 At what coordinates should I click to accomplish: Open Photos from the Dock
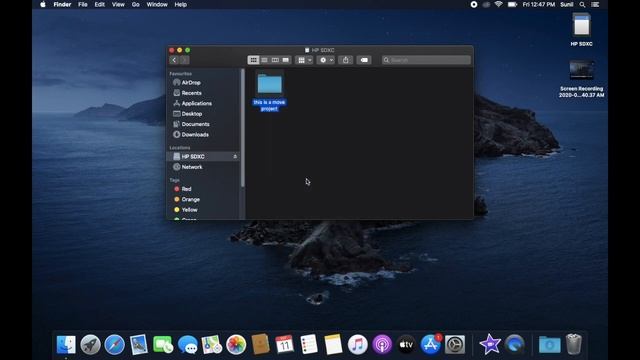[236, 345]
